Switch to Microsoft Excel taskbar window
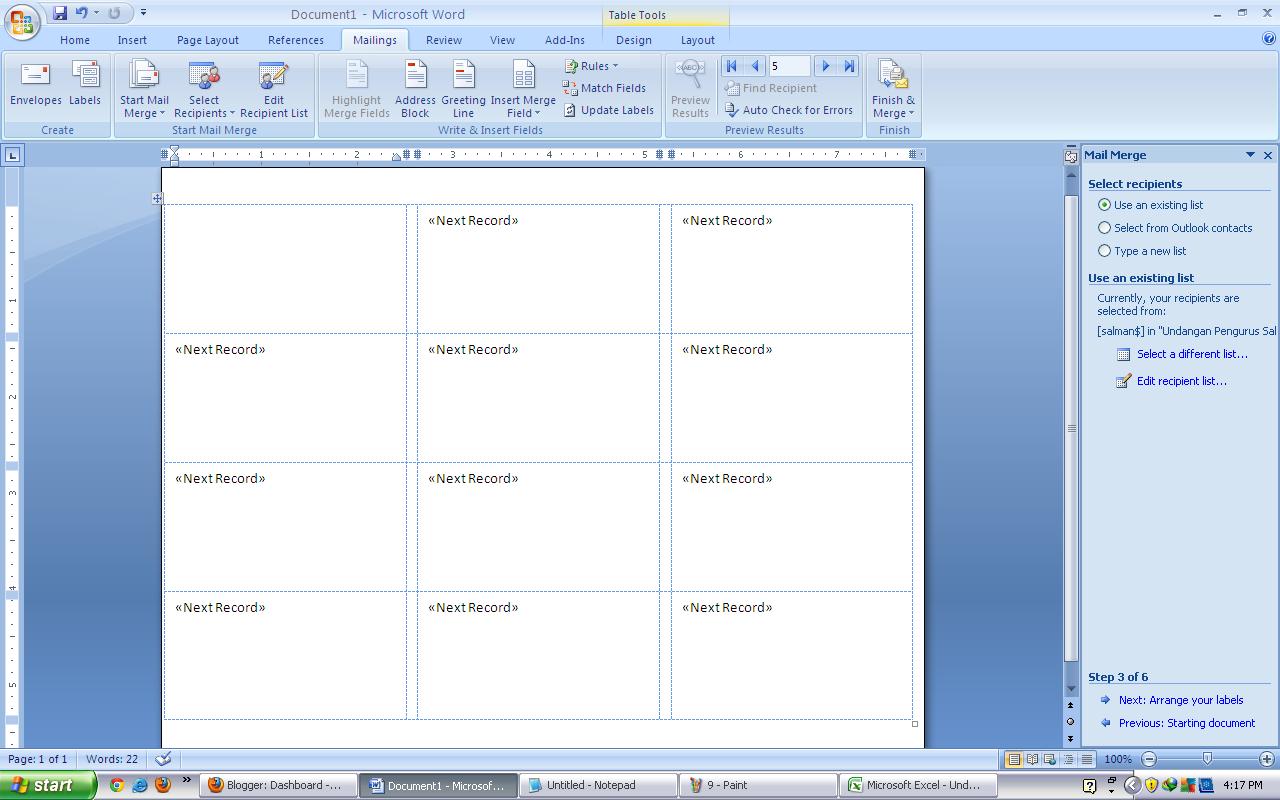This screenshot has width=1280, height=800. pyautogui.click(x=920, y=785)
